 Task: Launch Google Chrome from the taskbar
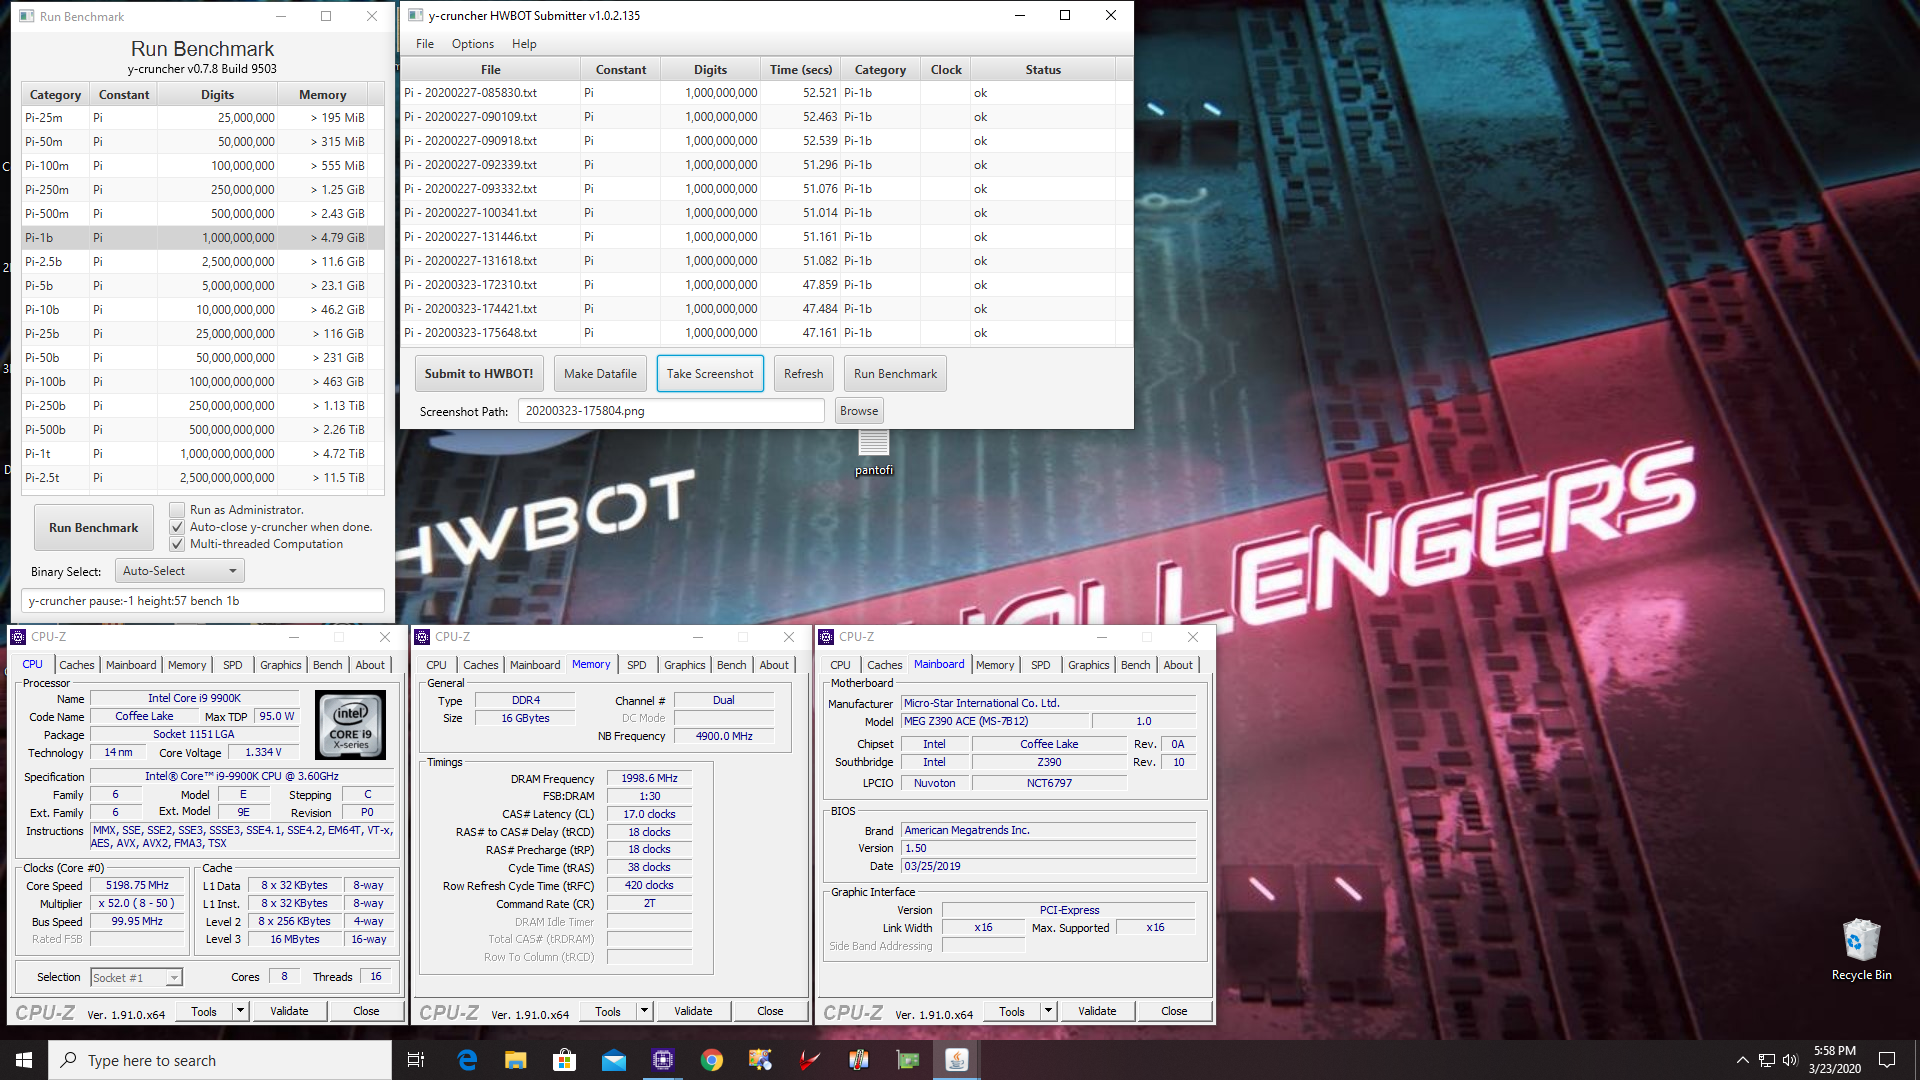[711, 1060]
